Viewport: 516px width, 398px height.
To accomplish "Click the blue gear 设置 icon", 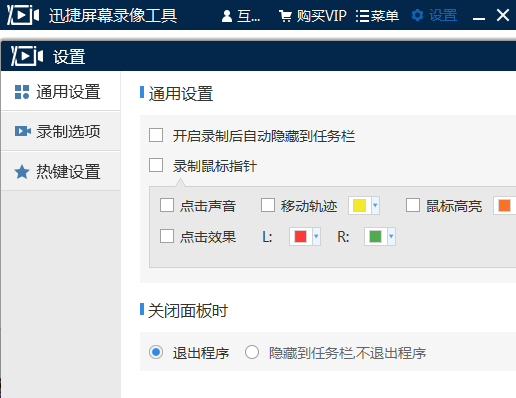I will coord(417,15).
